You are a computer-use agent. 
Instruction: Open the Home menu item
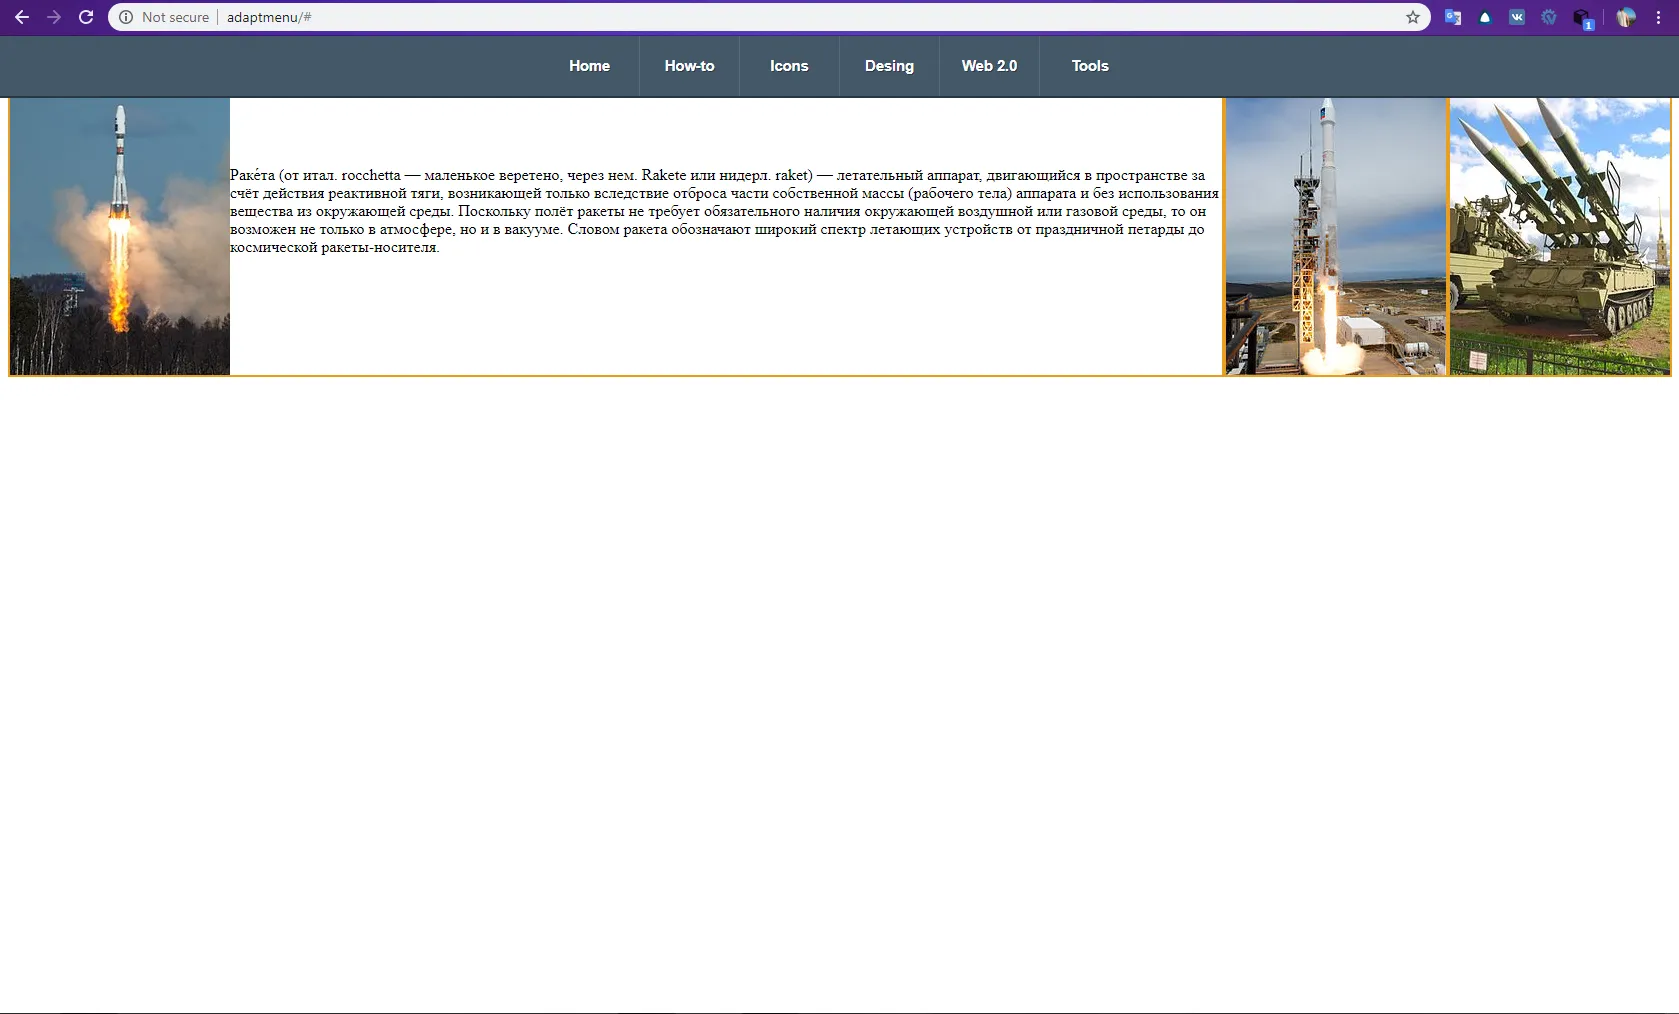(x=589, y=66)
